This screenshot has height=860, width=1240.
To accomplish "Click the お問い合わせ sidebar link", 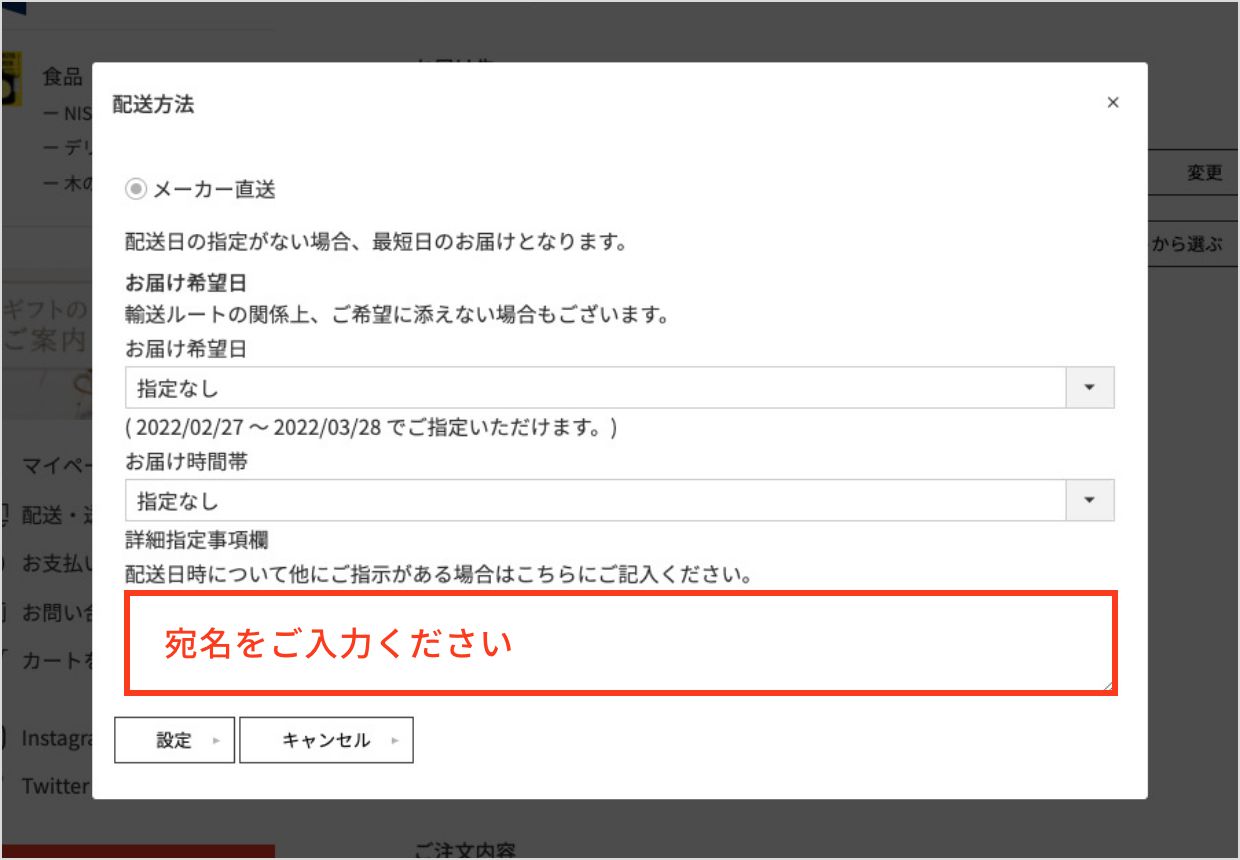I will click(x=56, y=611).
